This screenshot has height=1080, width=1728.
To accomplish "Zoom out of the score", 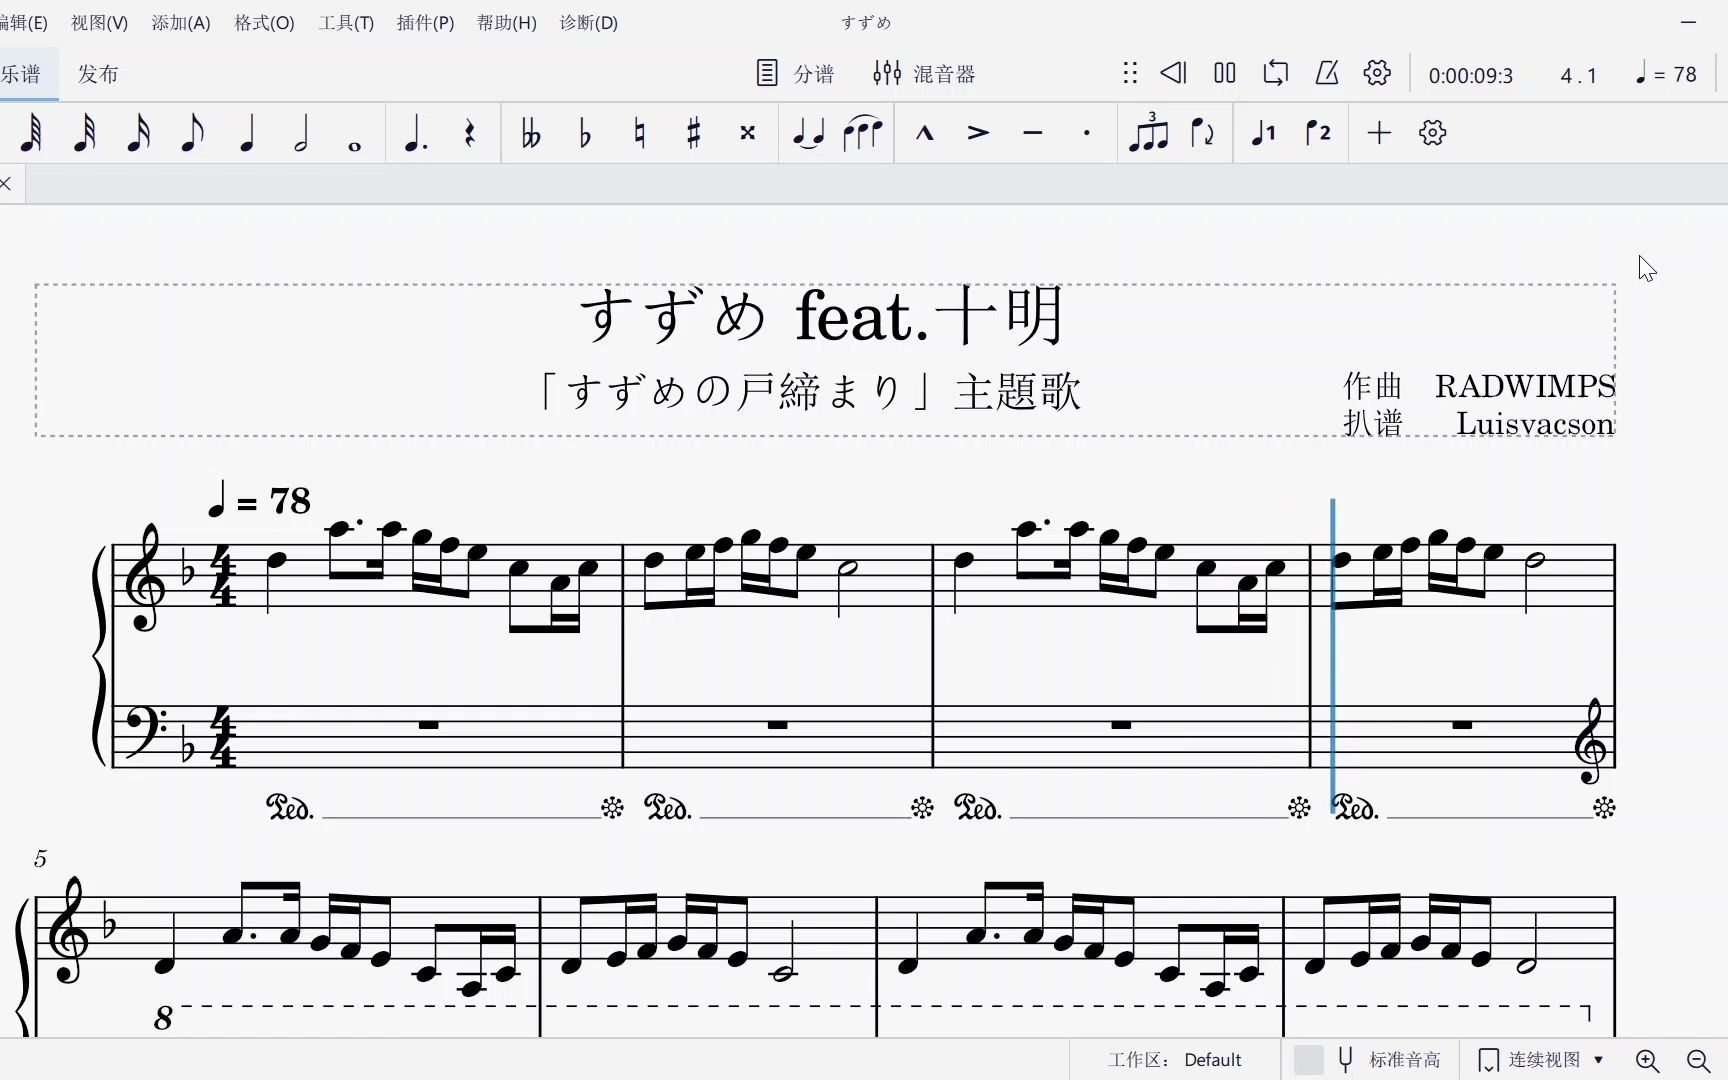I will click(1698, 1060).
